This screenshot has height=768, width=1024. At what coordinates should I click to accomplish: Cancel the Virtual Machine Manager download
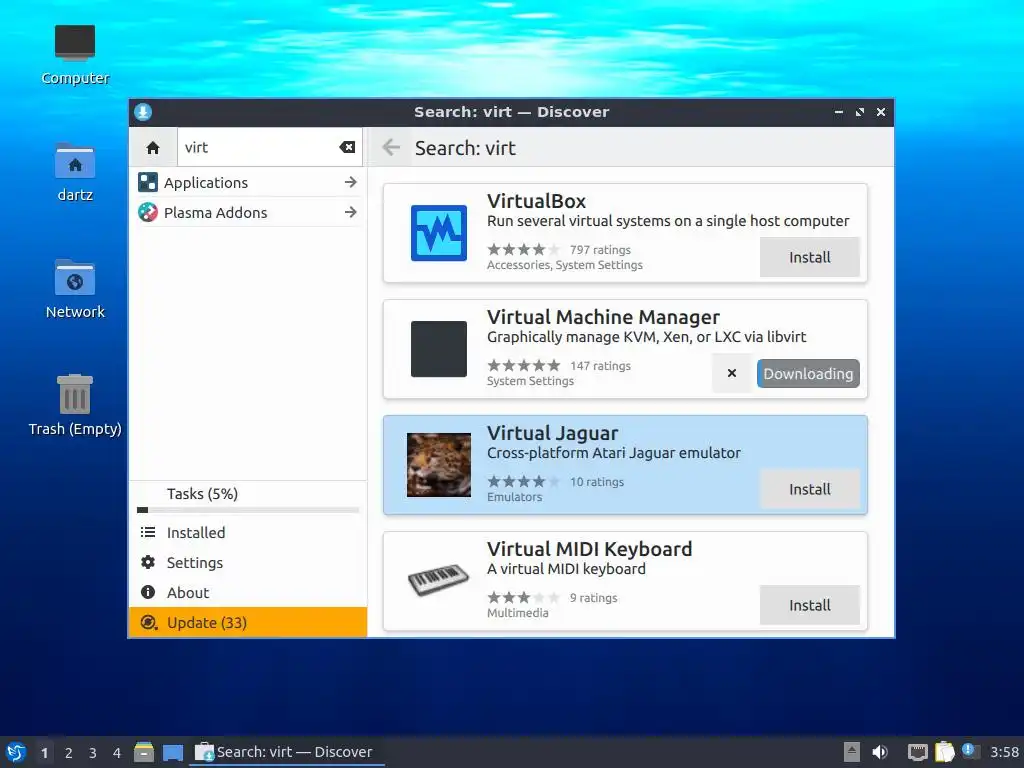pyautogui.click(x=732, y=373)
